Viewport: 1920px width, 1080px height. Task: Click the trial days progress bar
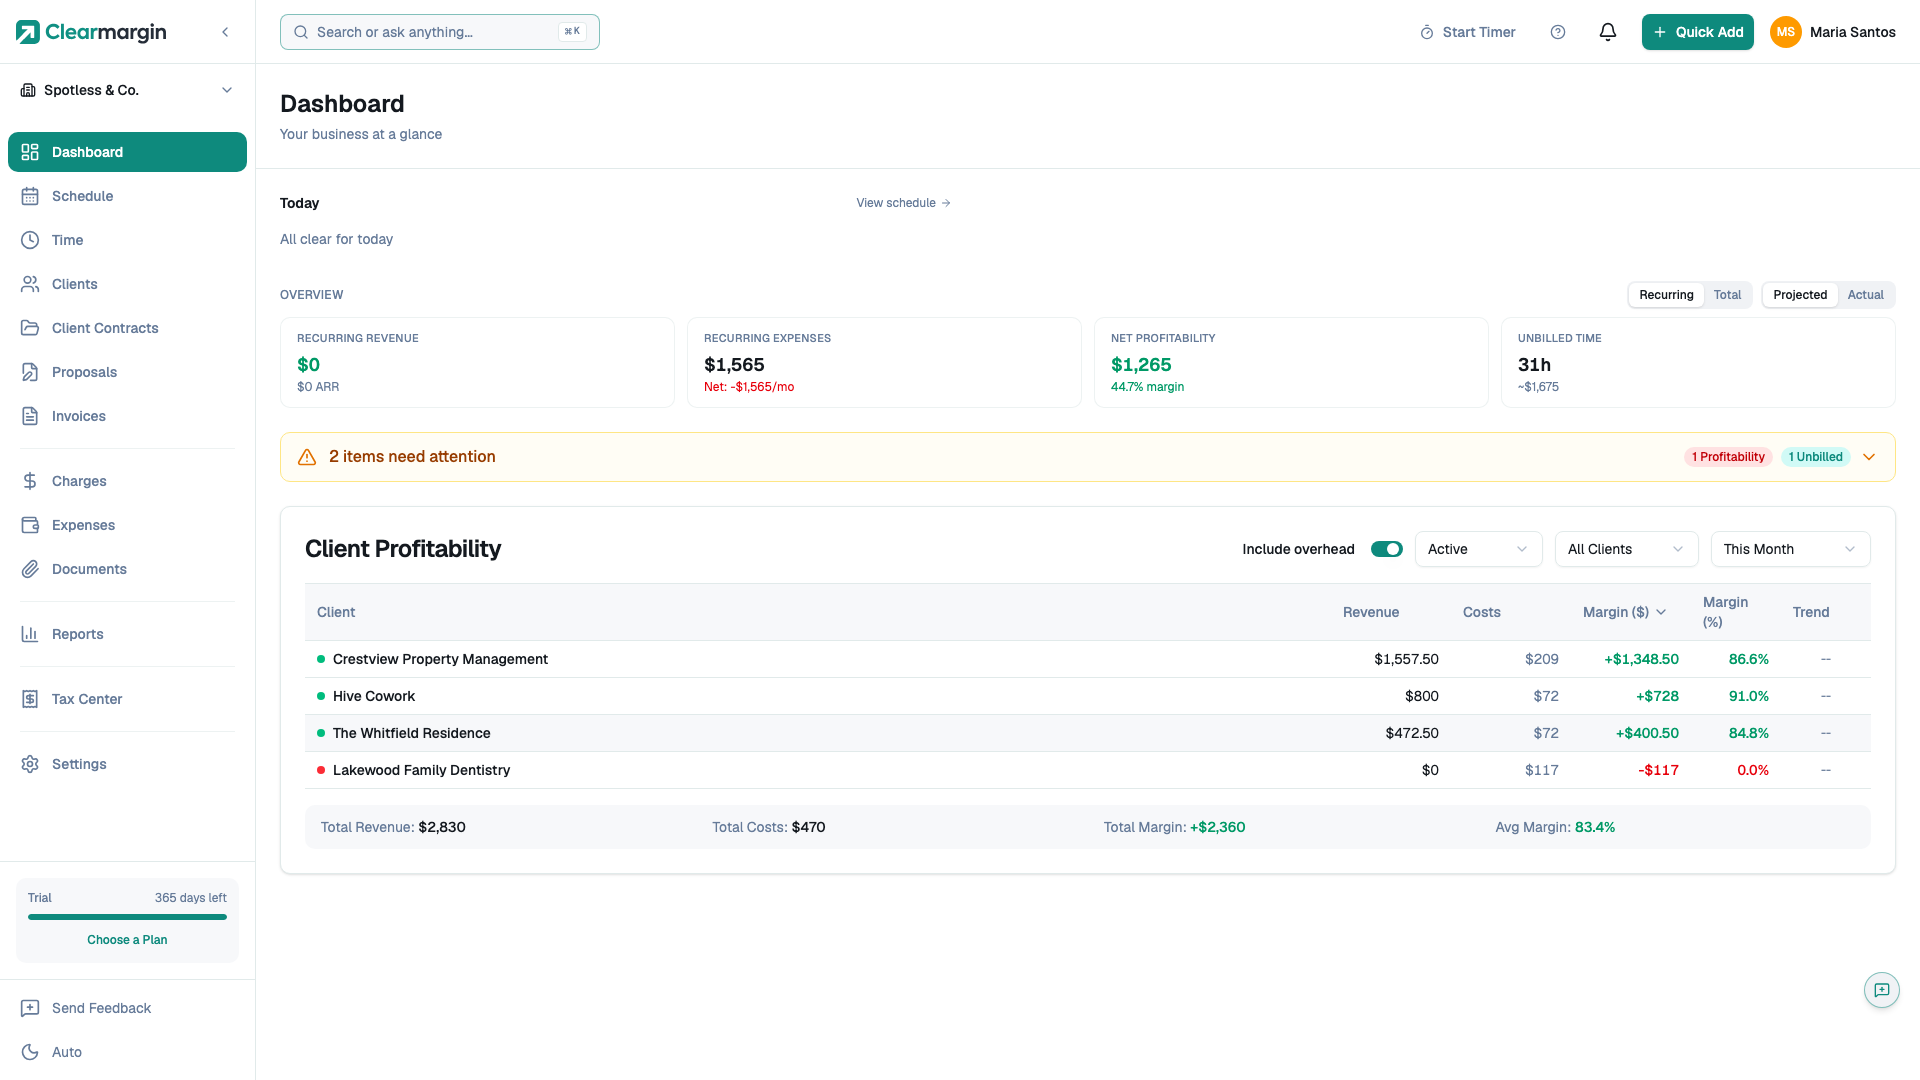click(127, 917)
